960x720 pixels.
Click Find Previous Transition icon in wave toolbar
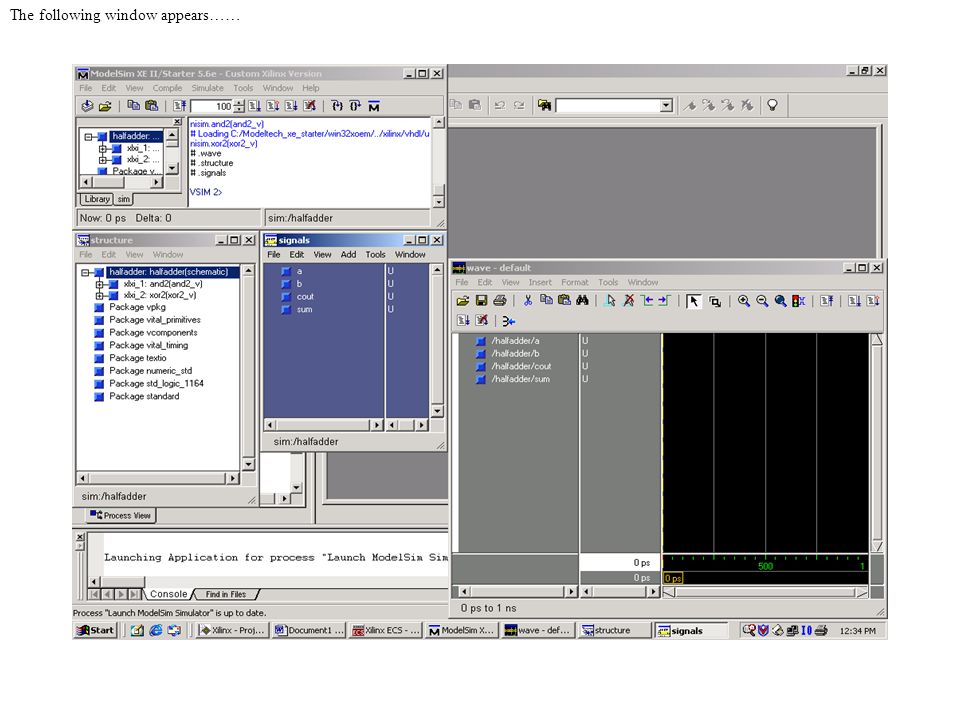coord(647,301)
